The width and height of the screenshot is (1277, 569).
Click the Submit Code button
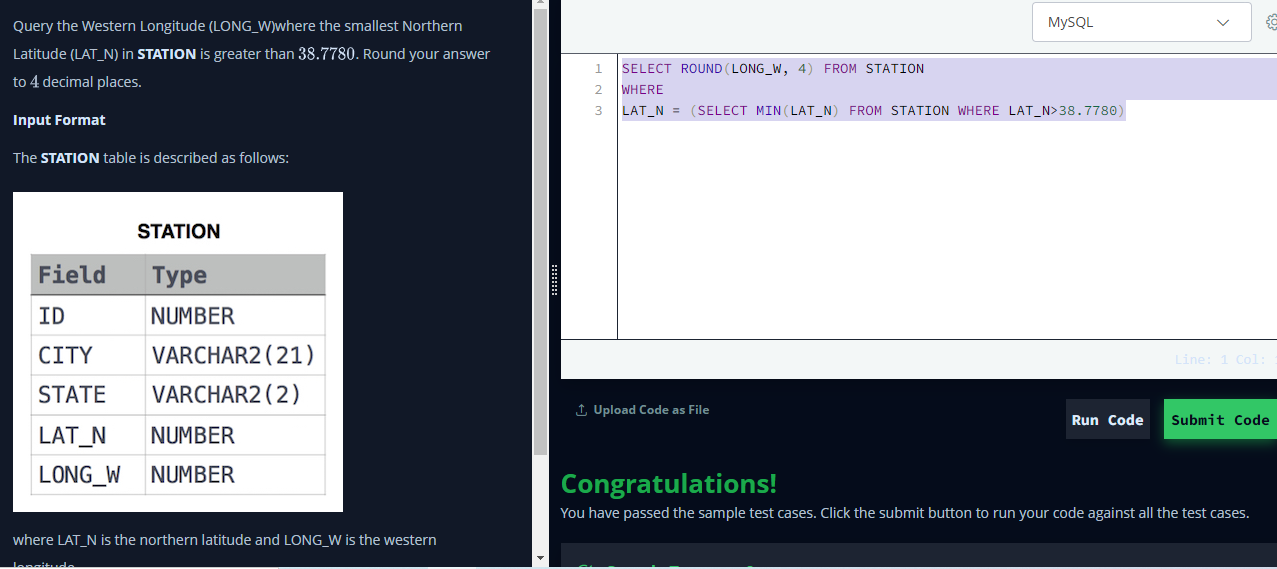pos(1220,420)
